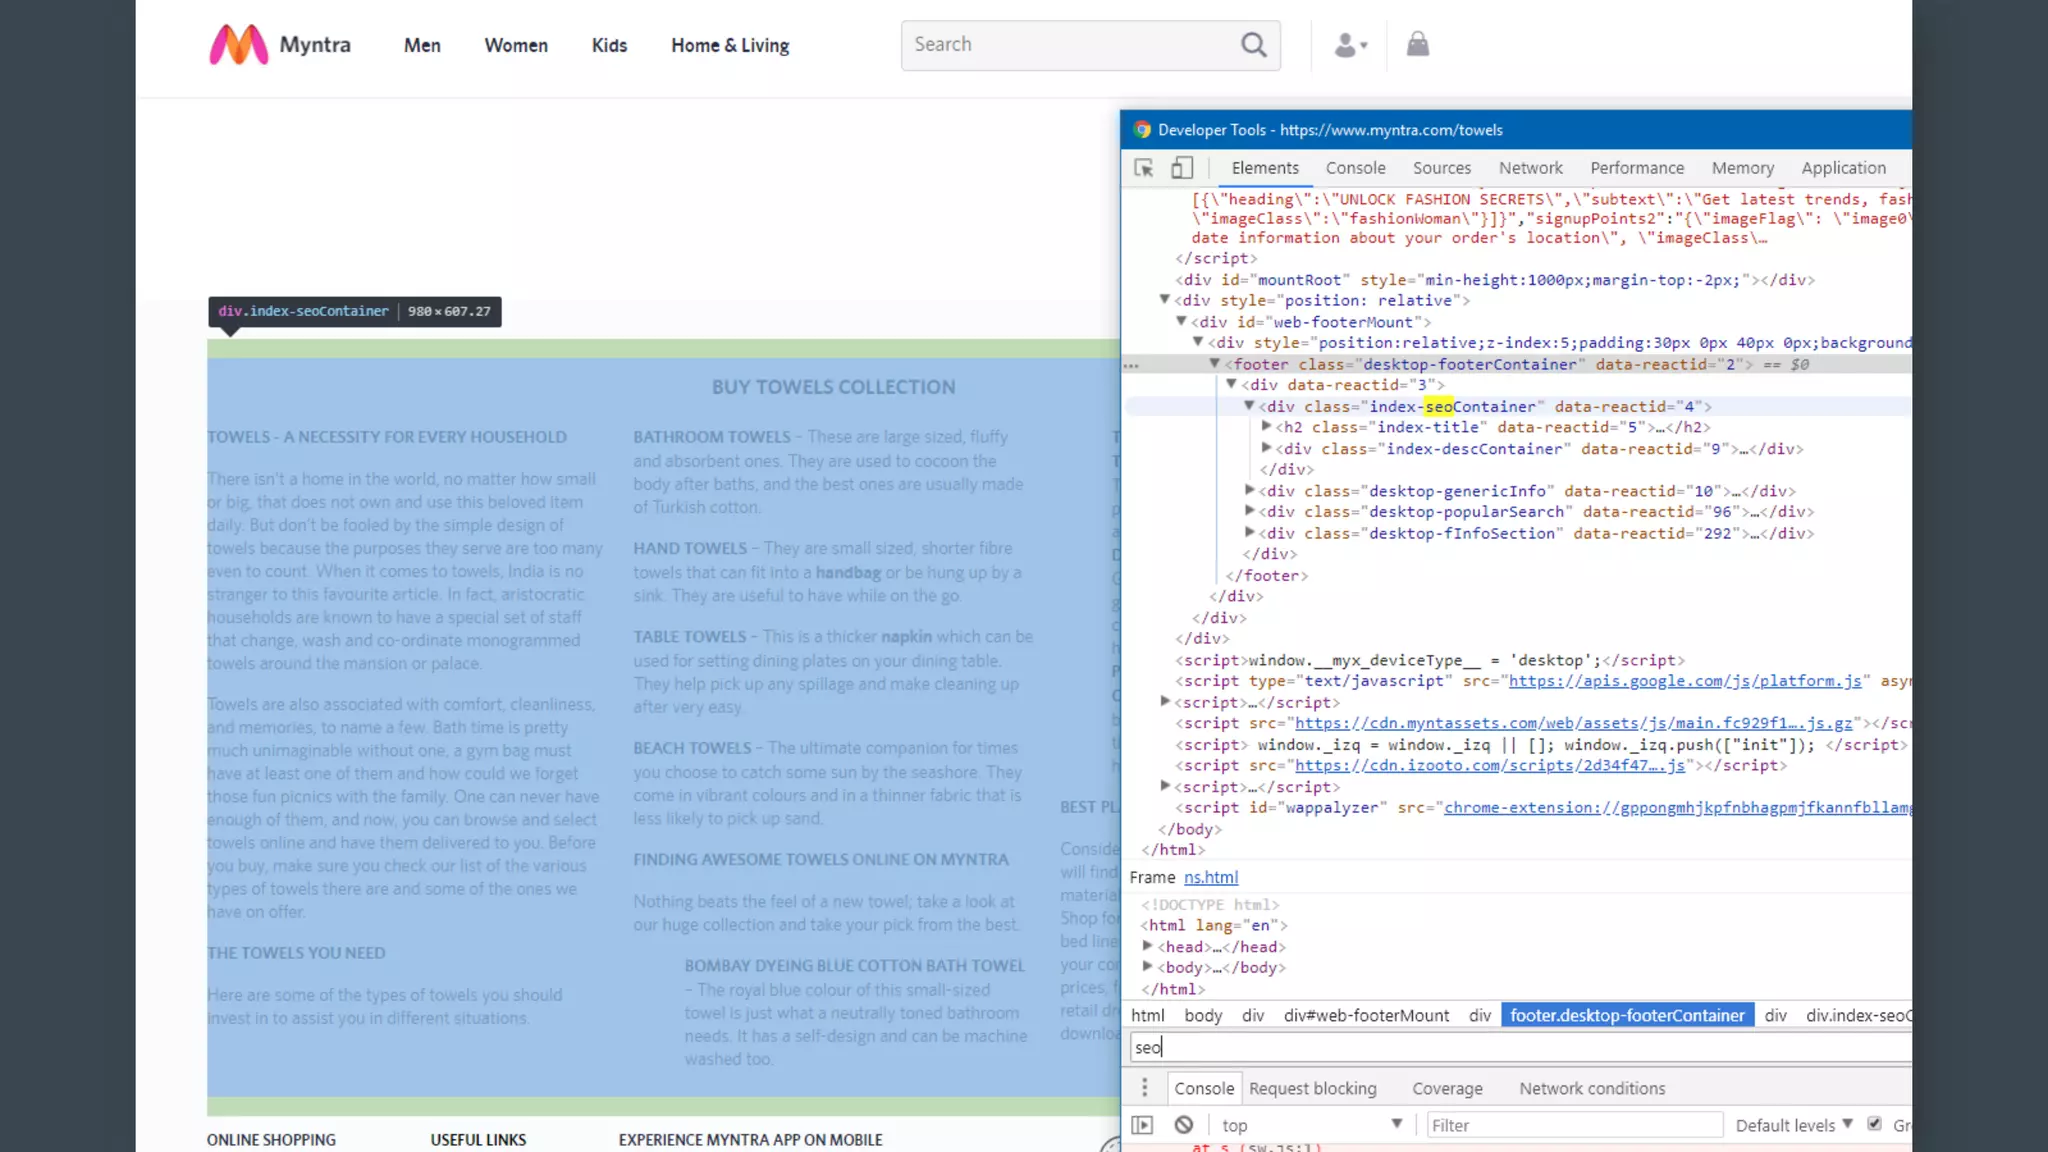Open the Coverage drawer tab
The image size is (2048, 1152).
point(1447,1088)
